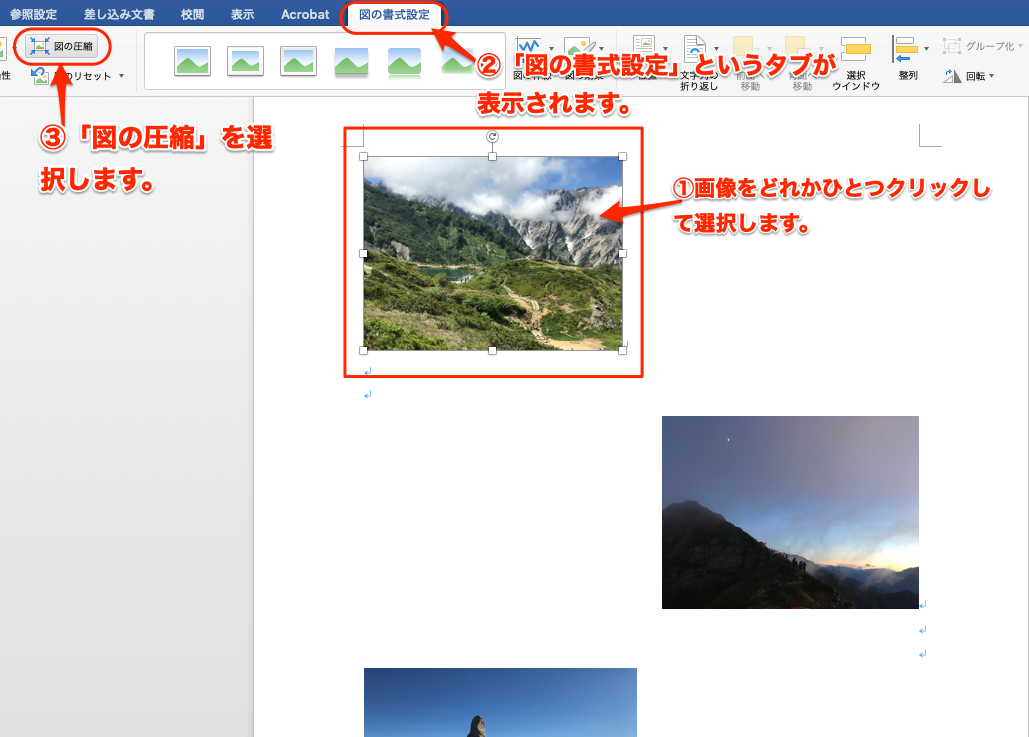Open the 選択ウインドウ selection pane
Image resolution: width=1029 pixels, height=737 pixels.
tap(856, 64)
